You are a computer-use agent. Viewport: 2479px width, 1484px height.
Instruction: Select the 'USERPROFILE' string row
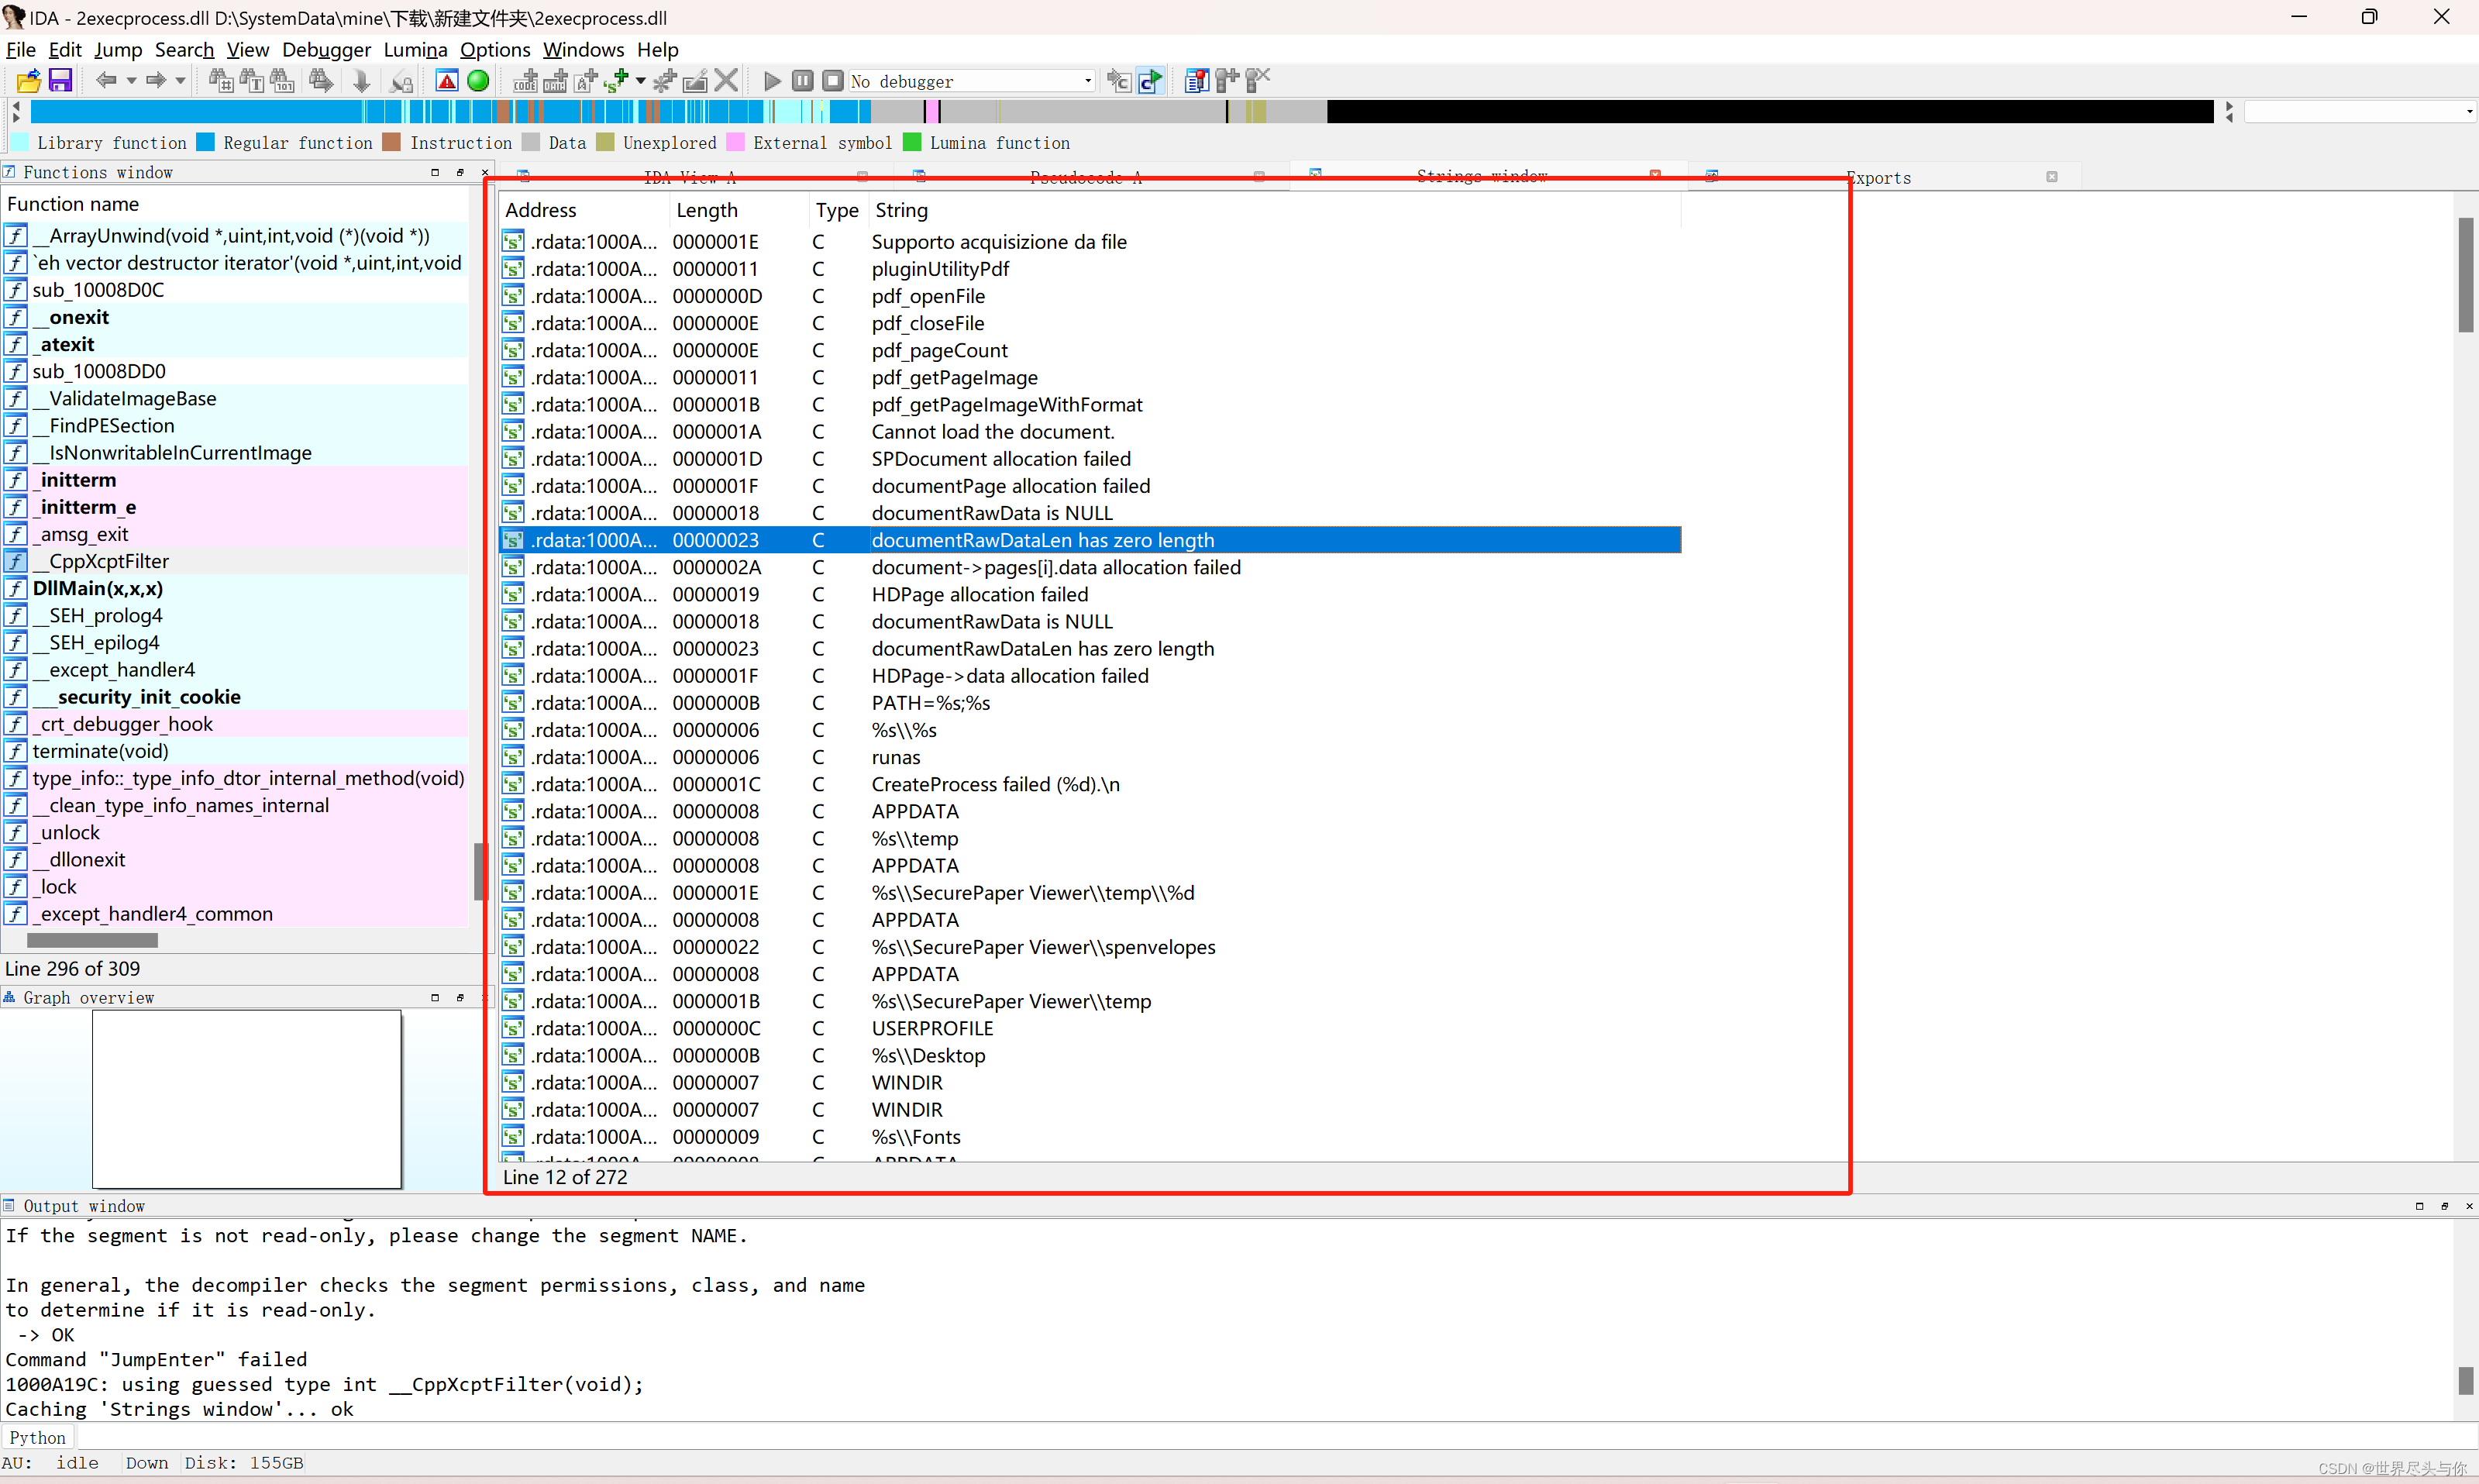(x=1090, y=1028)
